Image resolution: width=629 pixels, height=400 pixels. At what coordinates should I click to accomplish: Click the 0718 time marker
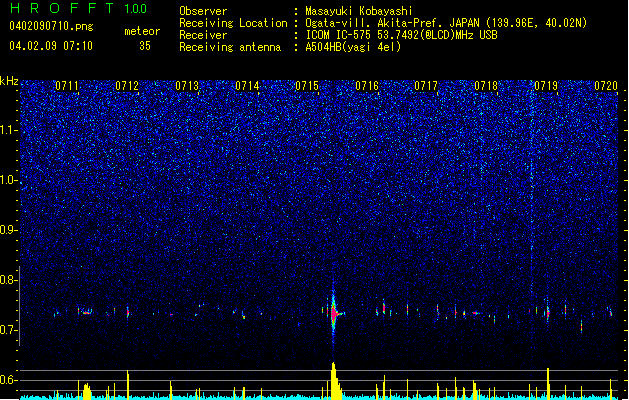[486, 86]
